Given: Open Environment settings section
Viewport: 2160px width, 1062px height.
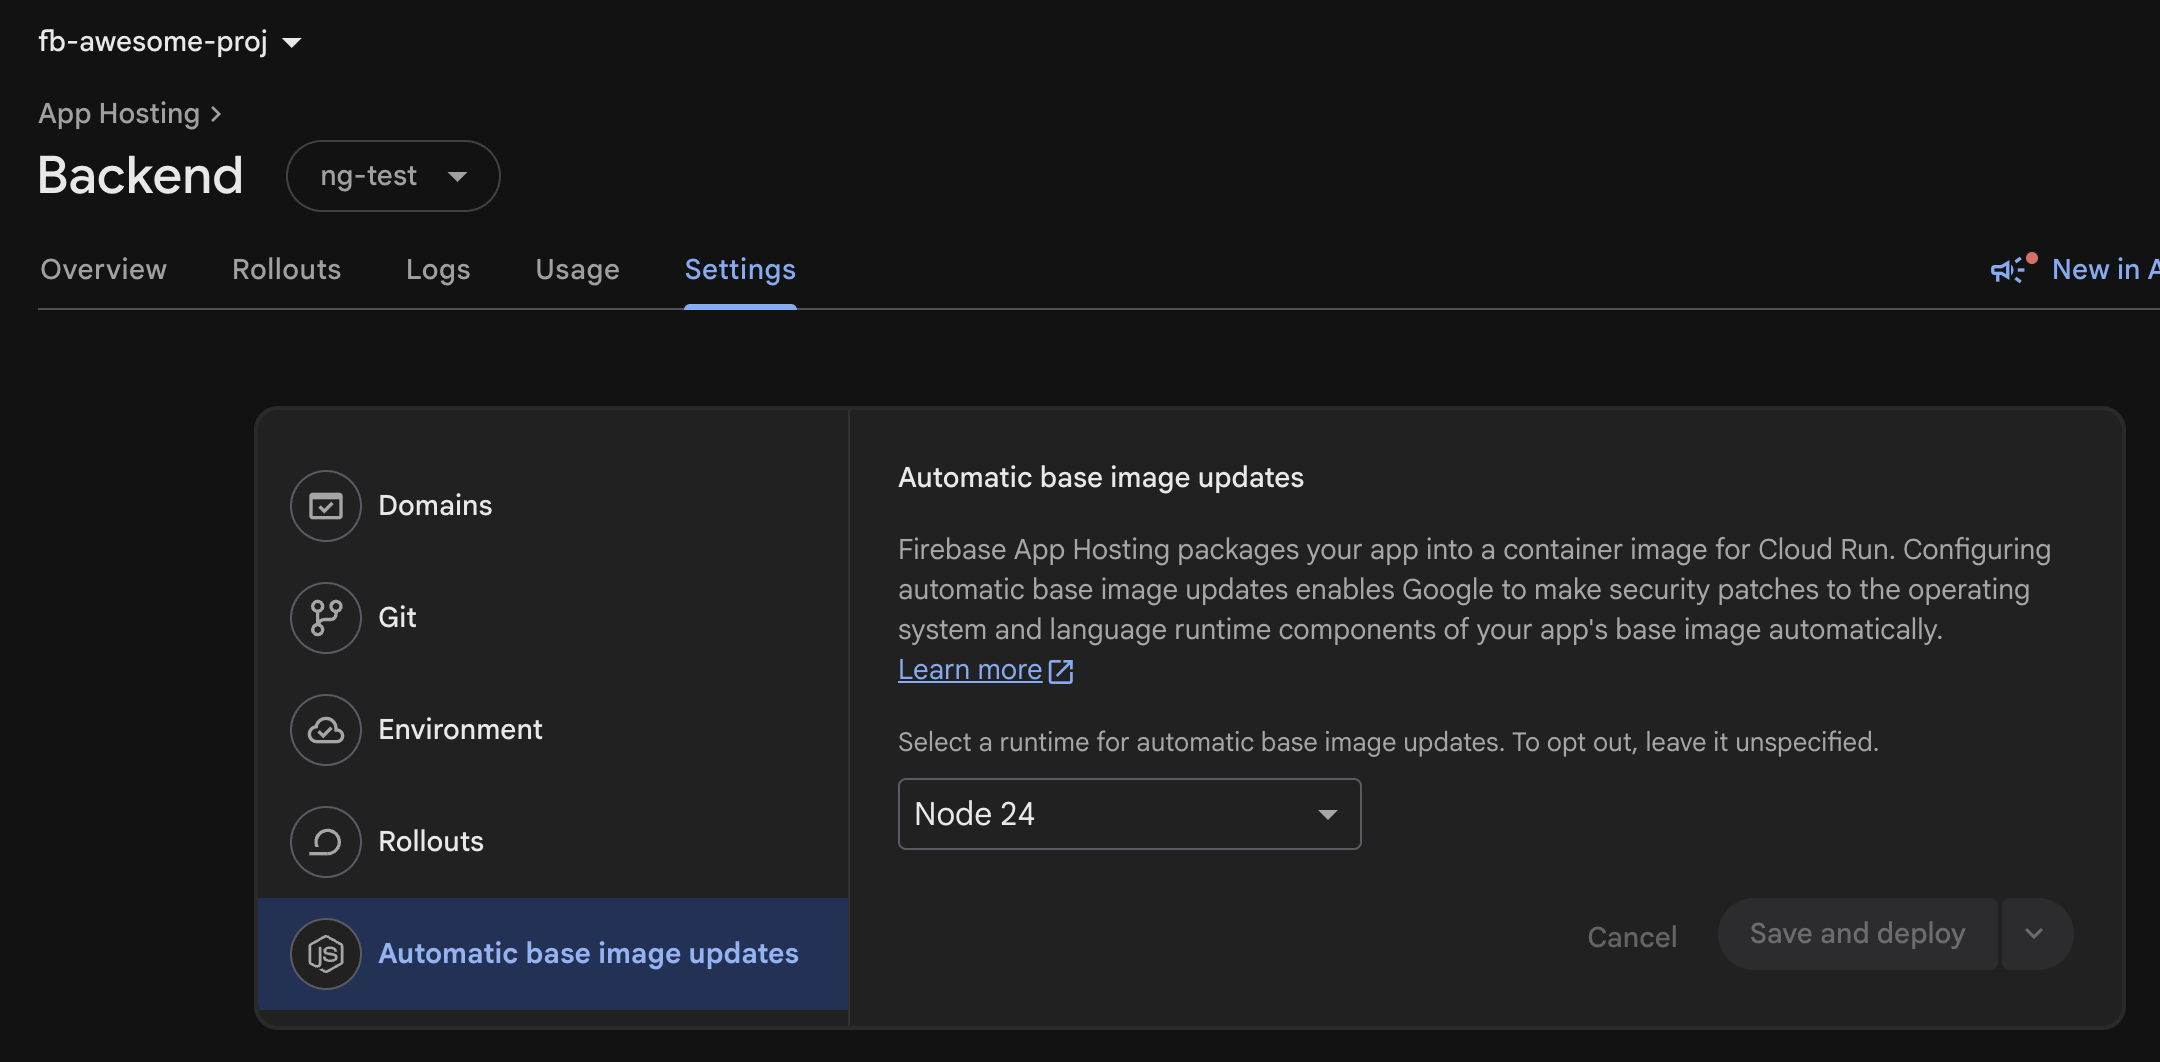Looking at the screenshot, I should pos(554,730).
